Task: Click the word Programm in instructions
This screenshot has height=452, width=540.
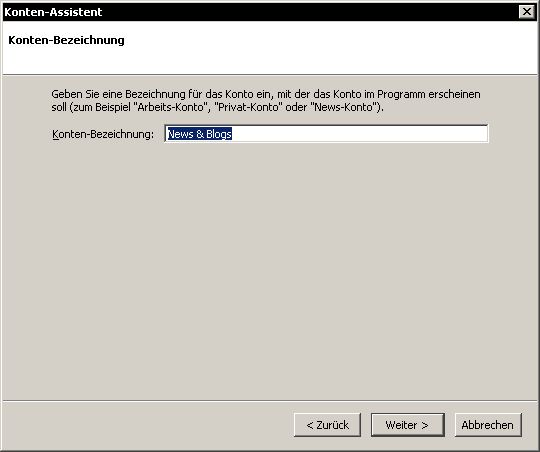Action: (x=401, y=94)
